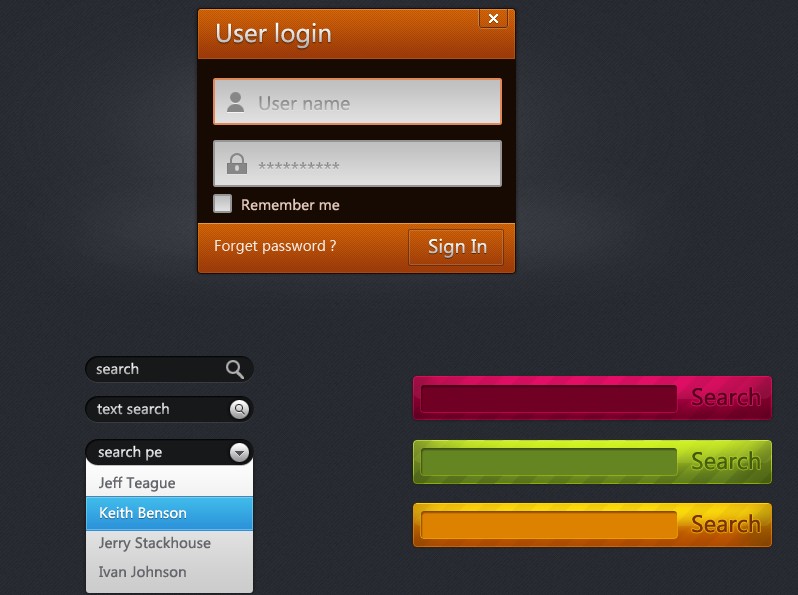The width and height of the screenshot is (798, 595).
Task: Click the orange Search button
Action: click(x=725, y=524)
